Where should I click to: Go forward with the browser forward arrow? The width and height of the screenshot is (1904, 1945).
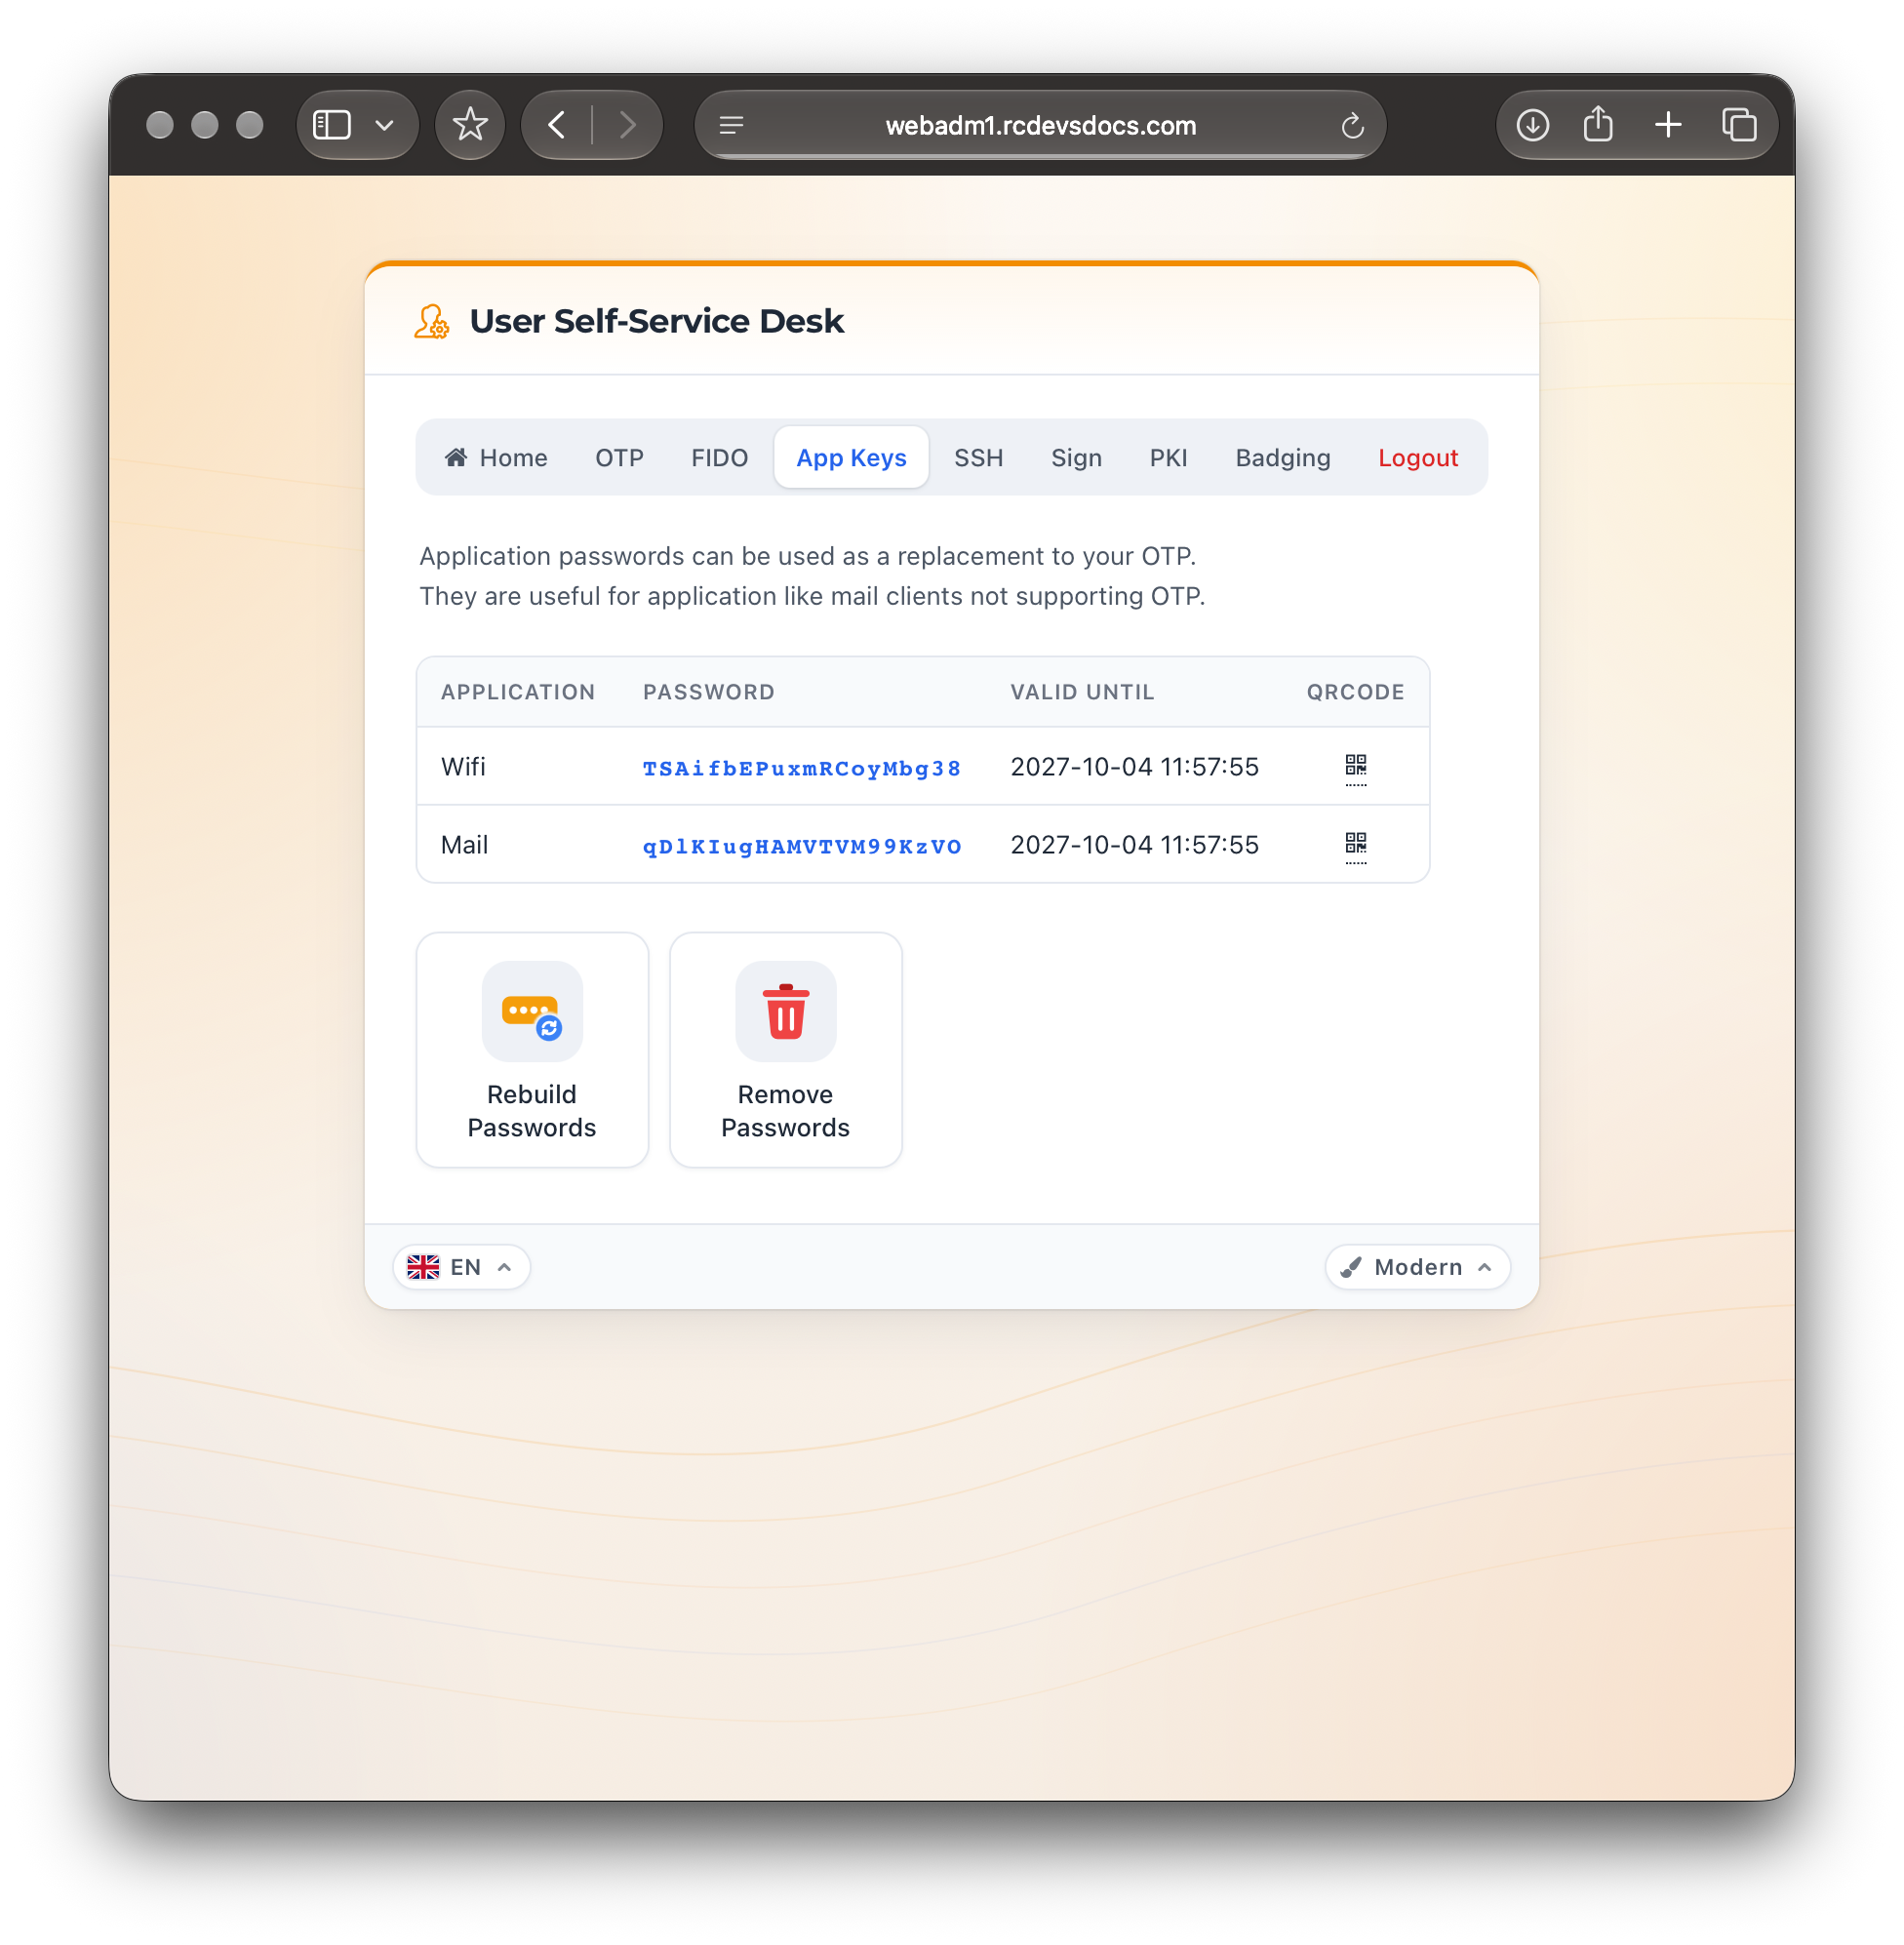[x=627, y=125]
